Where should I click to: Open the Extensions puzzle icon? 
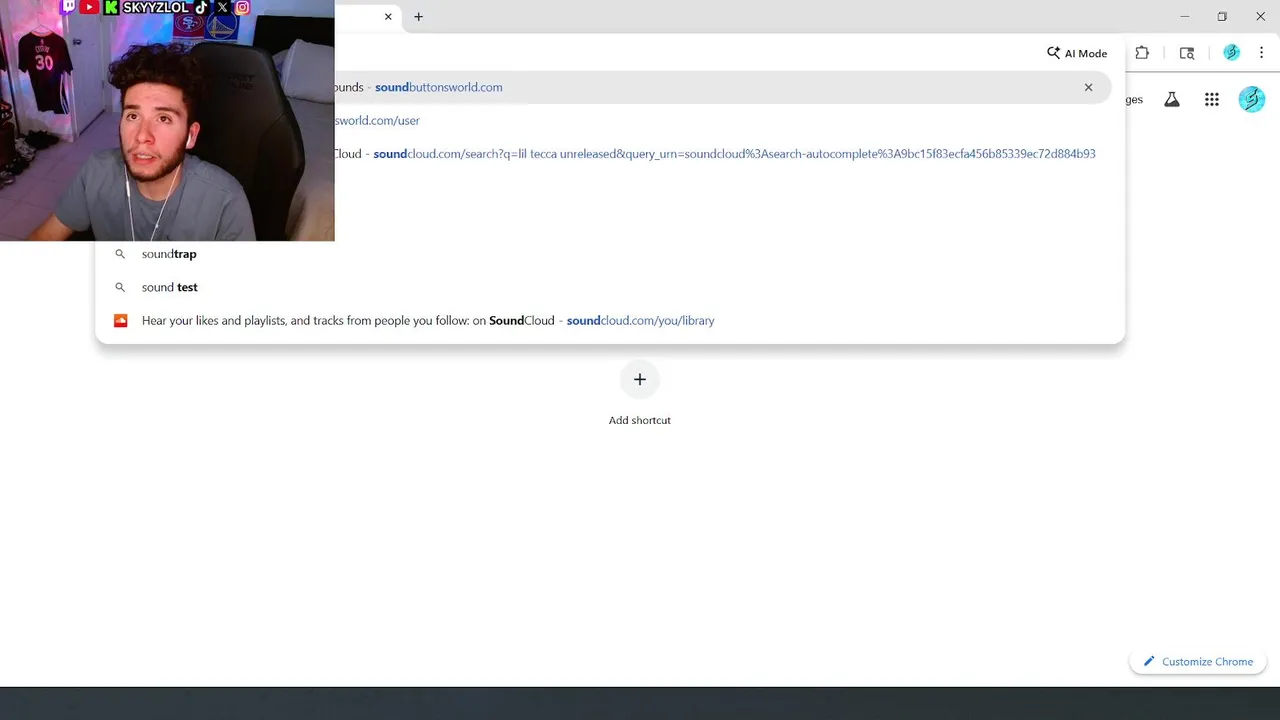click(1142, 53)
